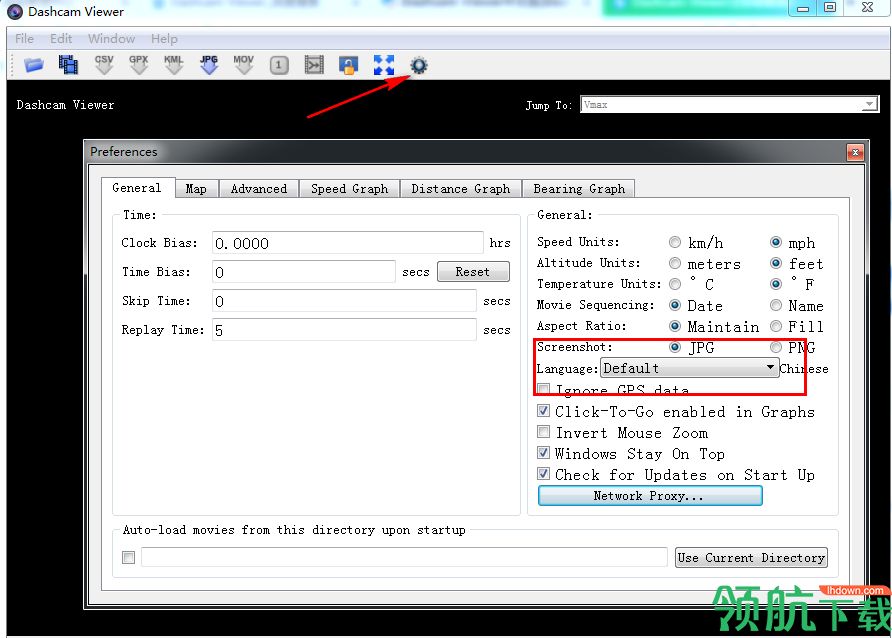Export clip using the MOV icon

[x=243, y=65]
